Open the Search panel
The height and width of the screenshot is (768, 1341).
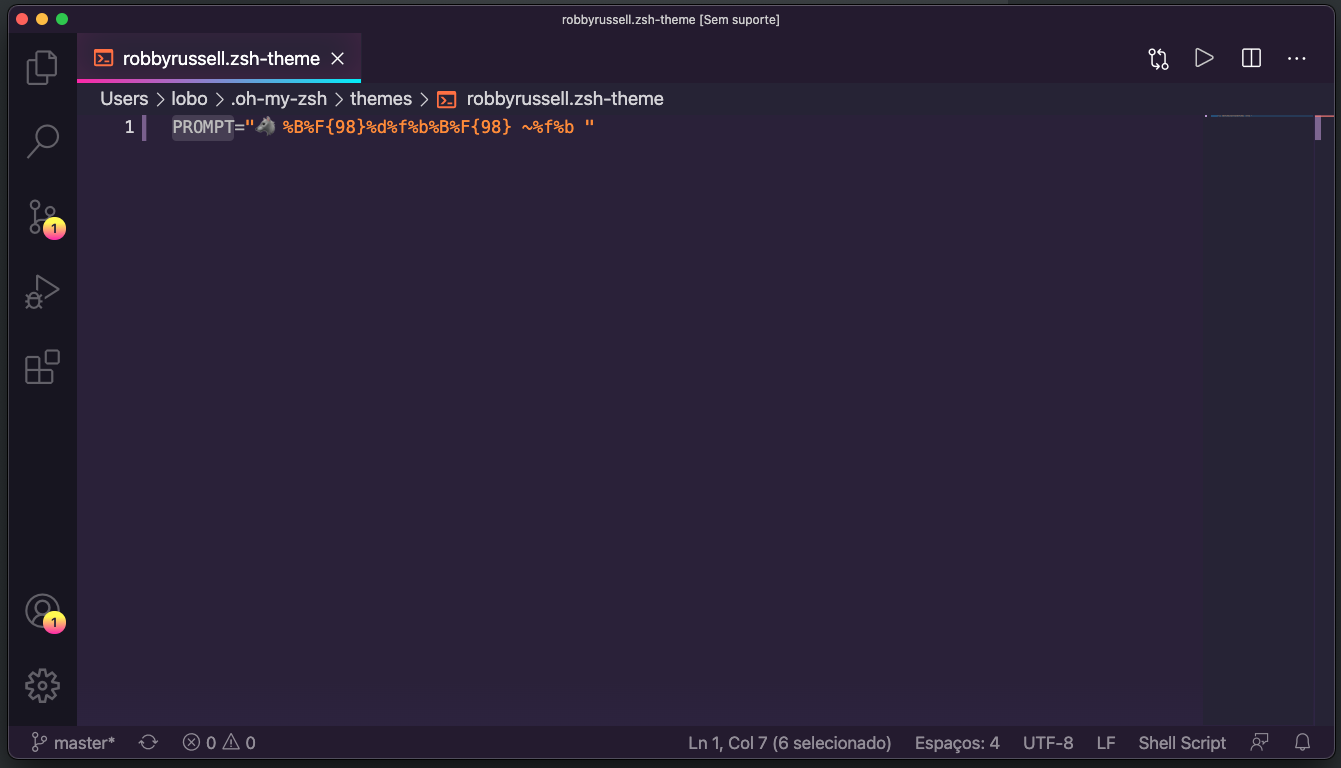click(42, 141)
